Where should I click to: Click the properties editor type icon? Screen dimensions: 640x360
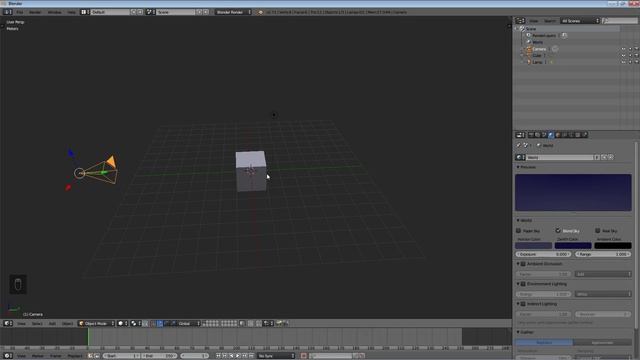point(520,135)
